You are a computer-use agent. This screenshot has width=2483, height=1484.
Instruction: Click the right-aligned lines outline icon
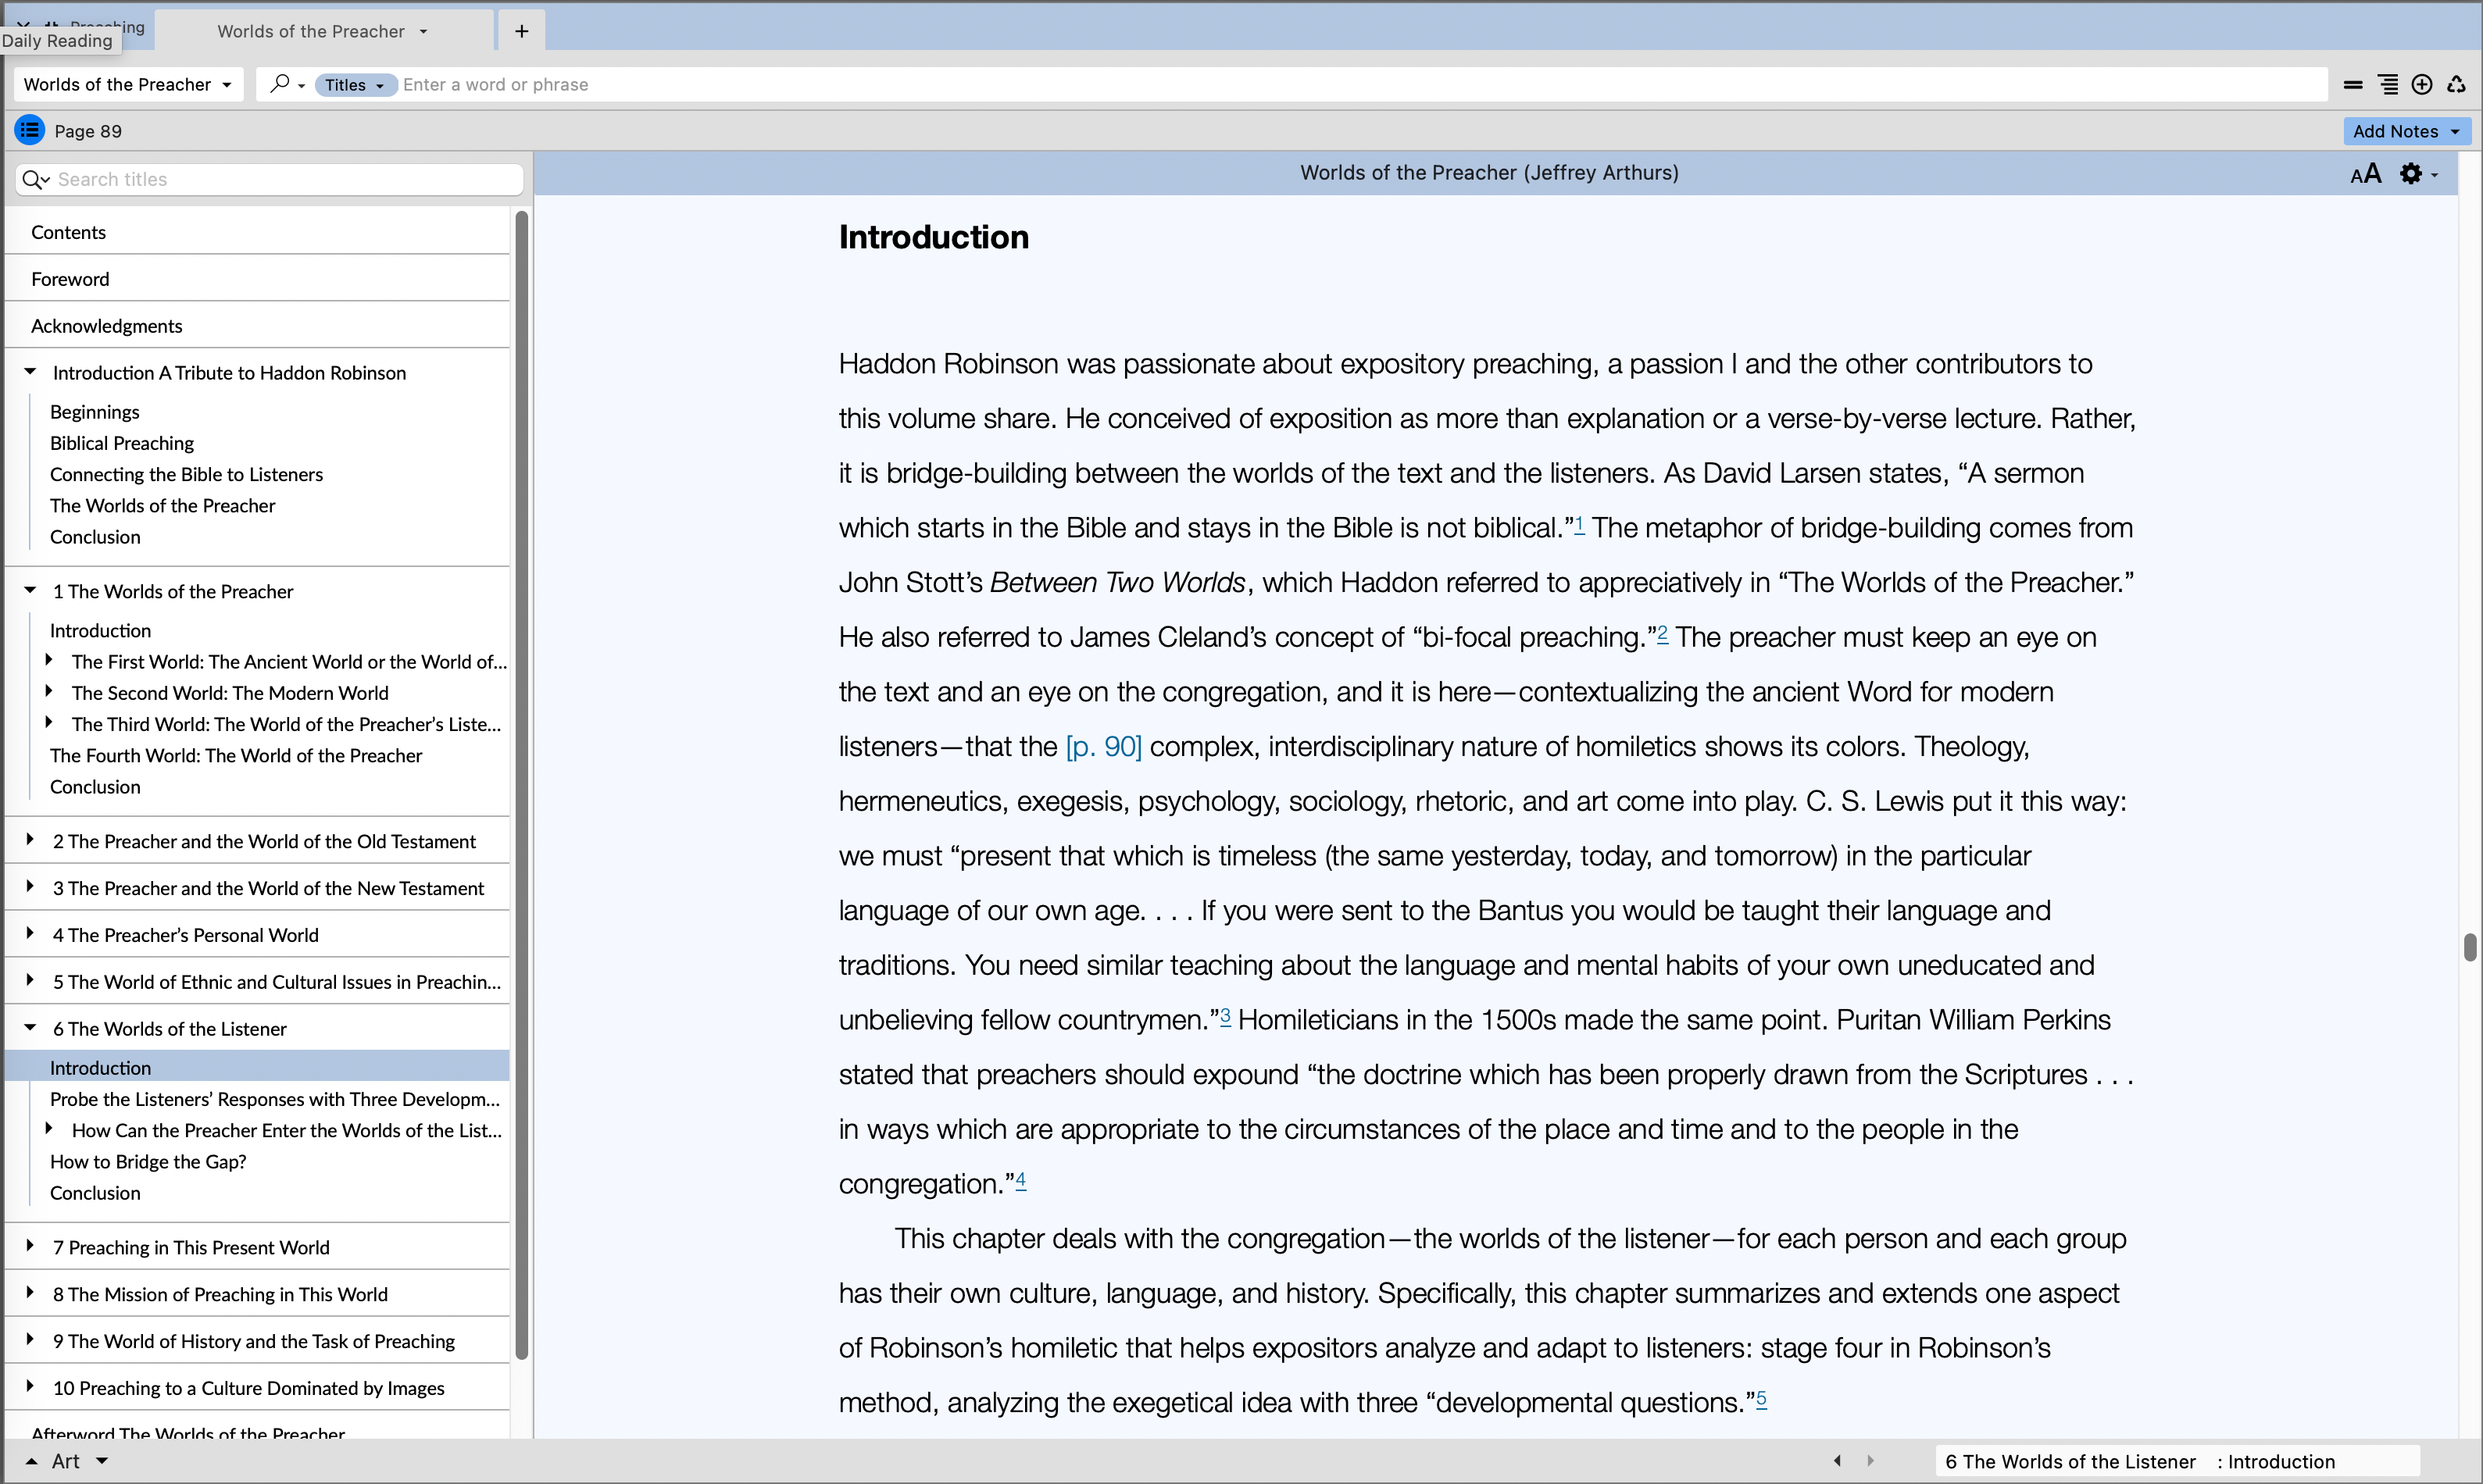click(2388, 85)
